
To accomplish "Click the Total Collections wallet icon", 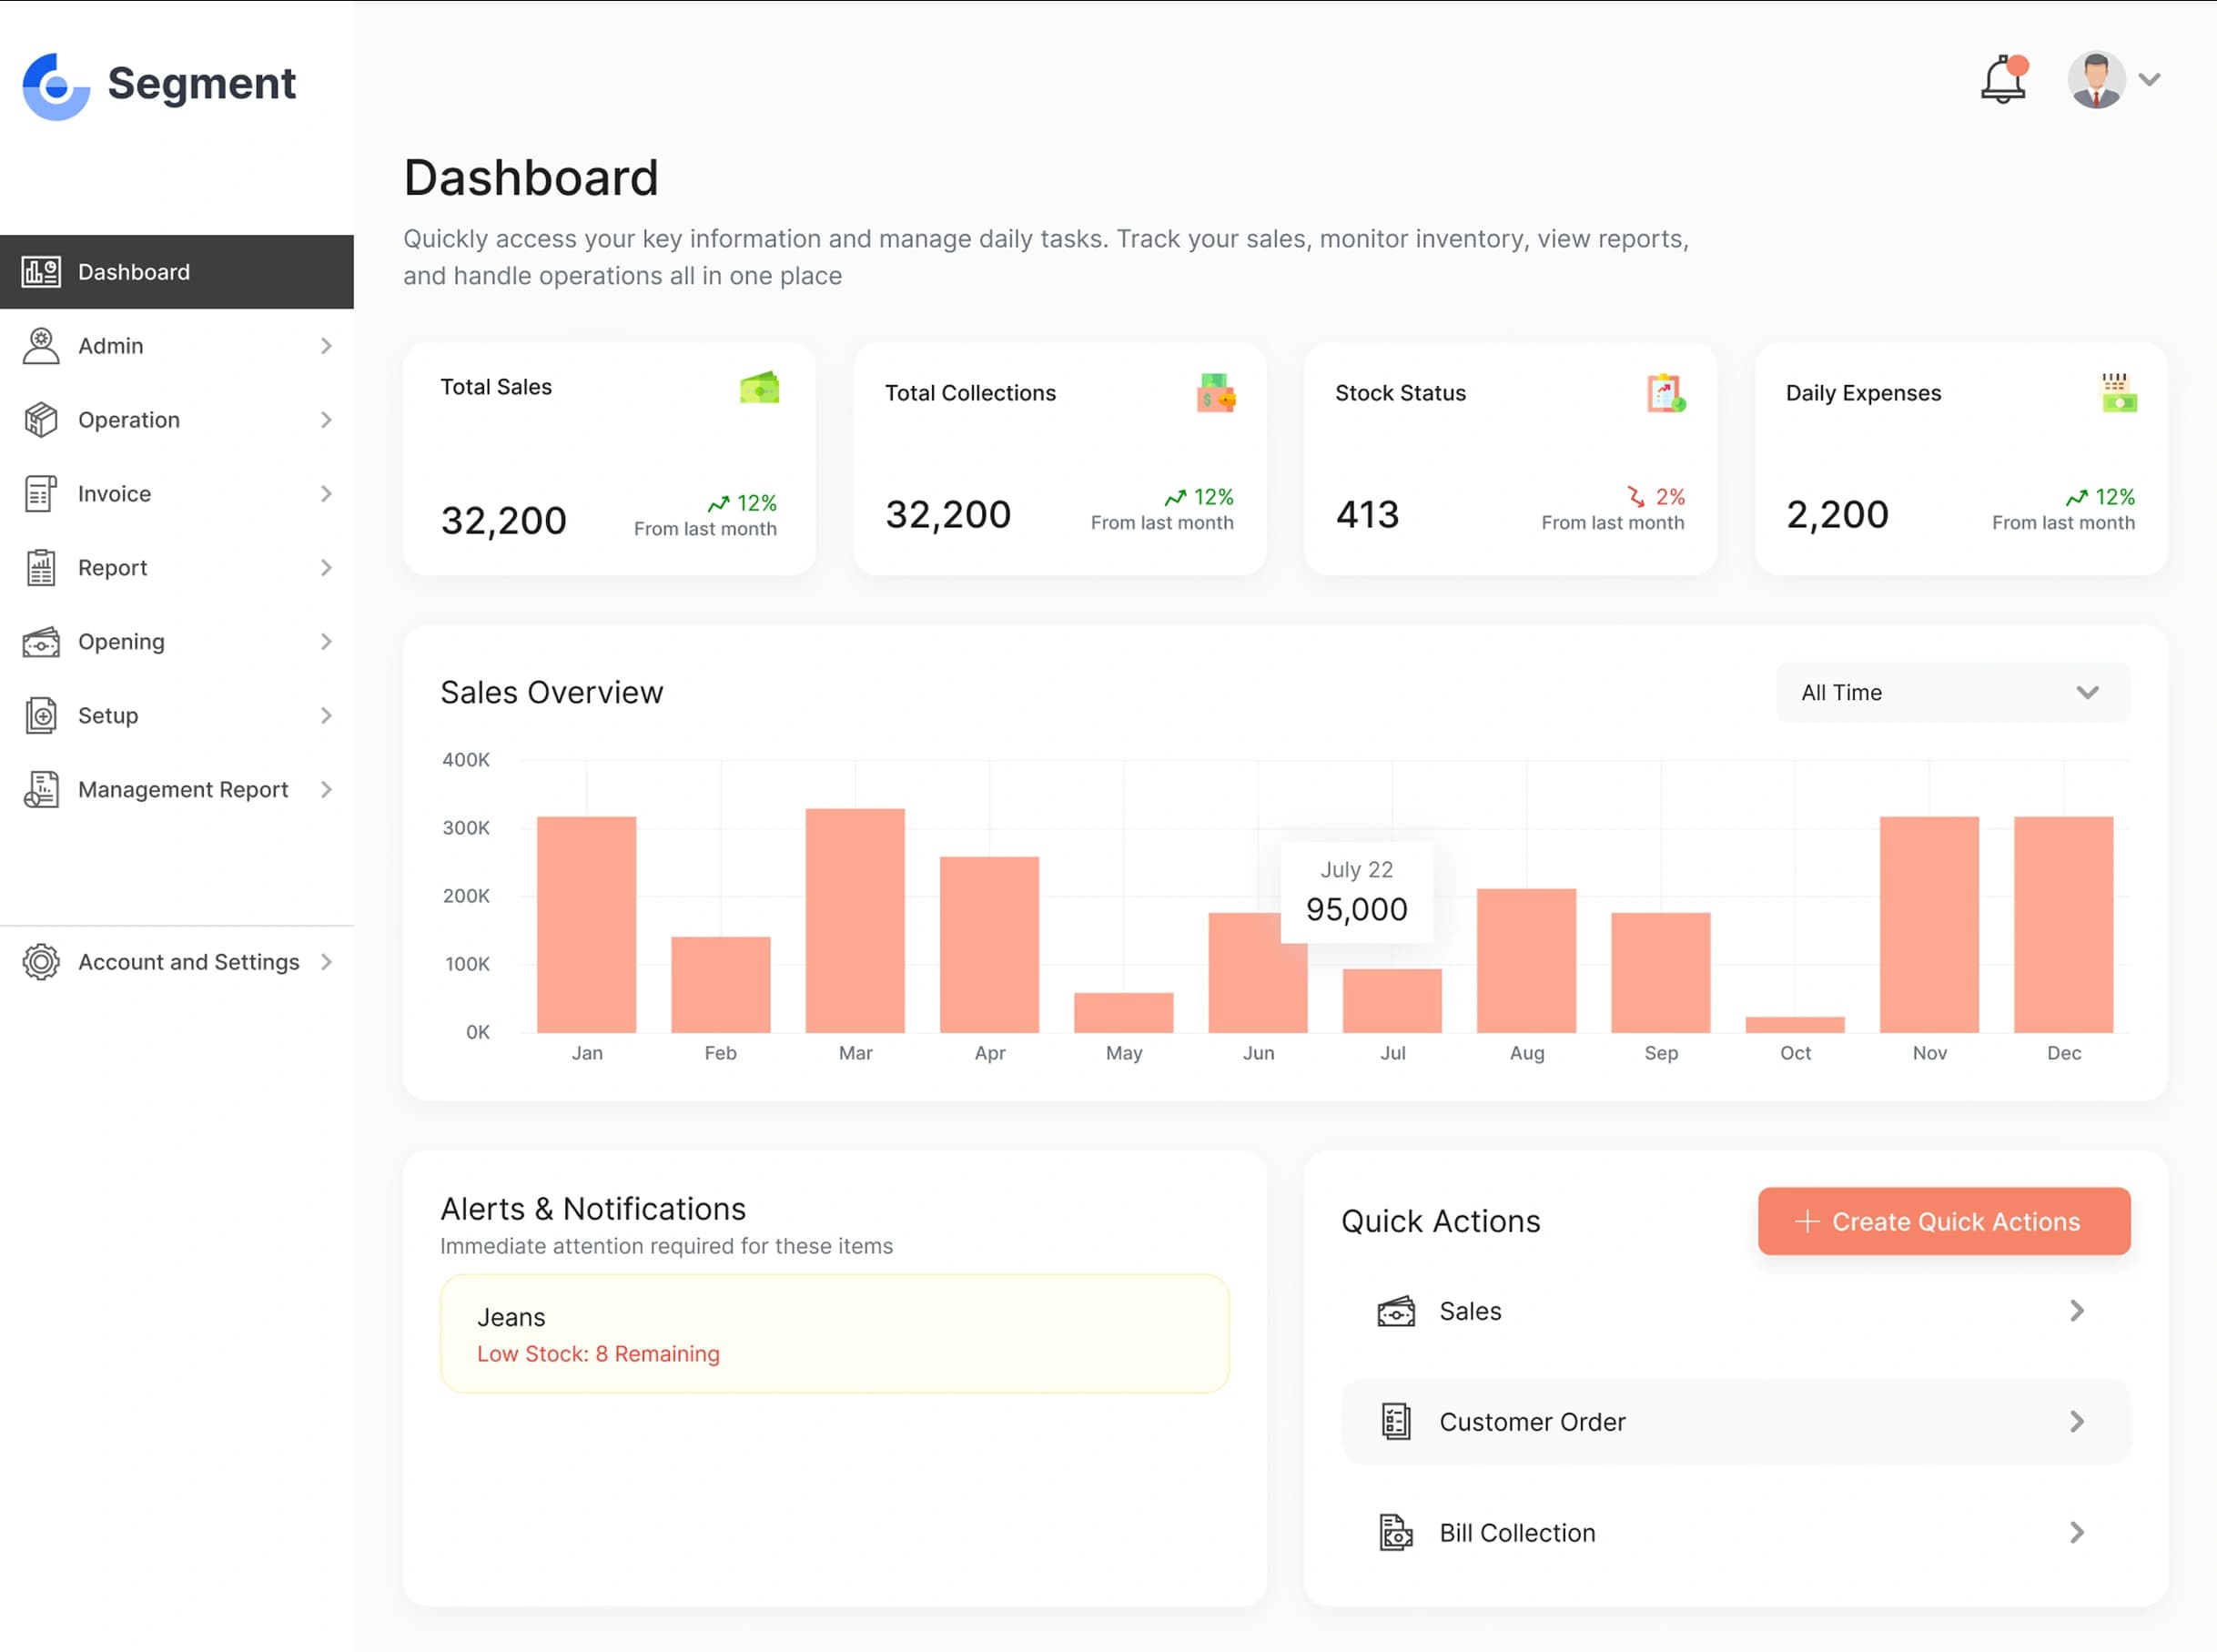I will pyautogui.click(x=1215, y=393).
